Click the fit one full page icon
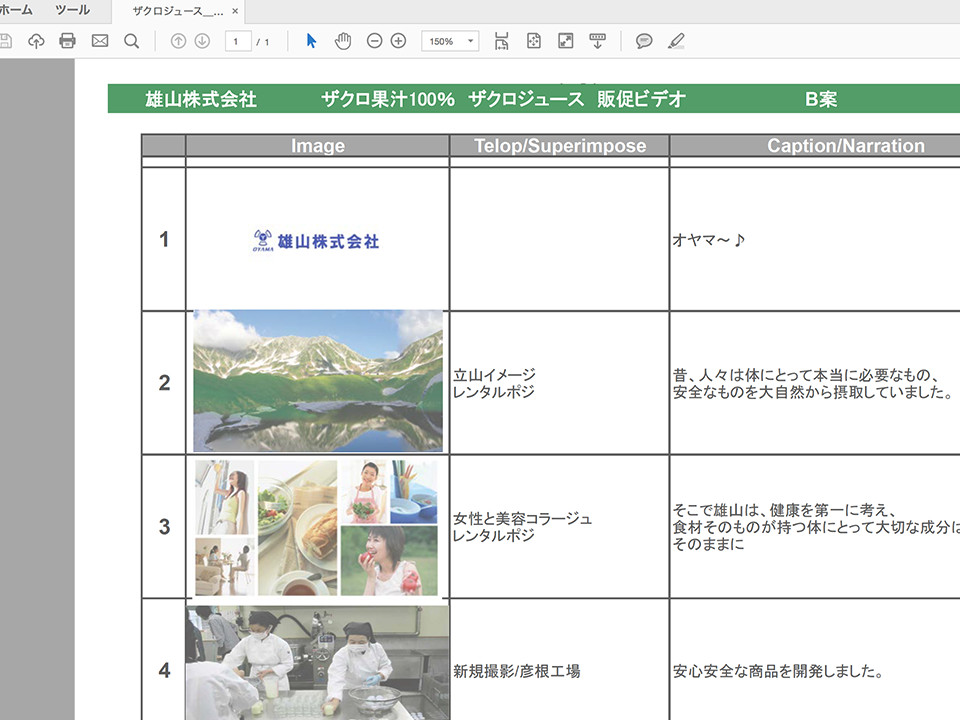 tap(534, 41)
